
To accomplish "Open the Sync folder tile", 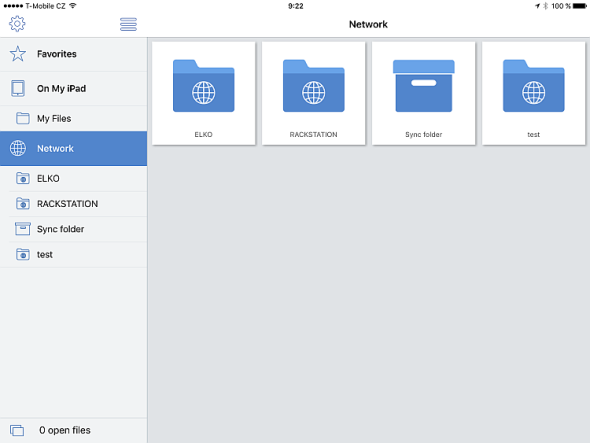I will pyautogui.click(x=424, y=93).
